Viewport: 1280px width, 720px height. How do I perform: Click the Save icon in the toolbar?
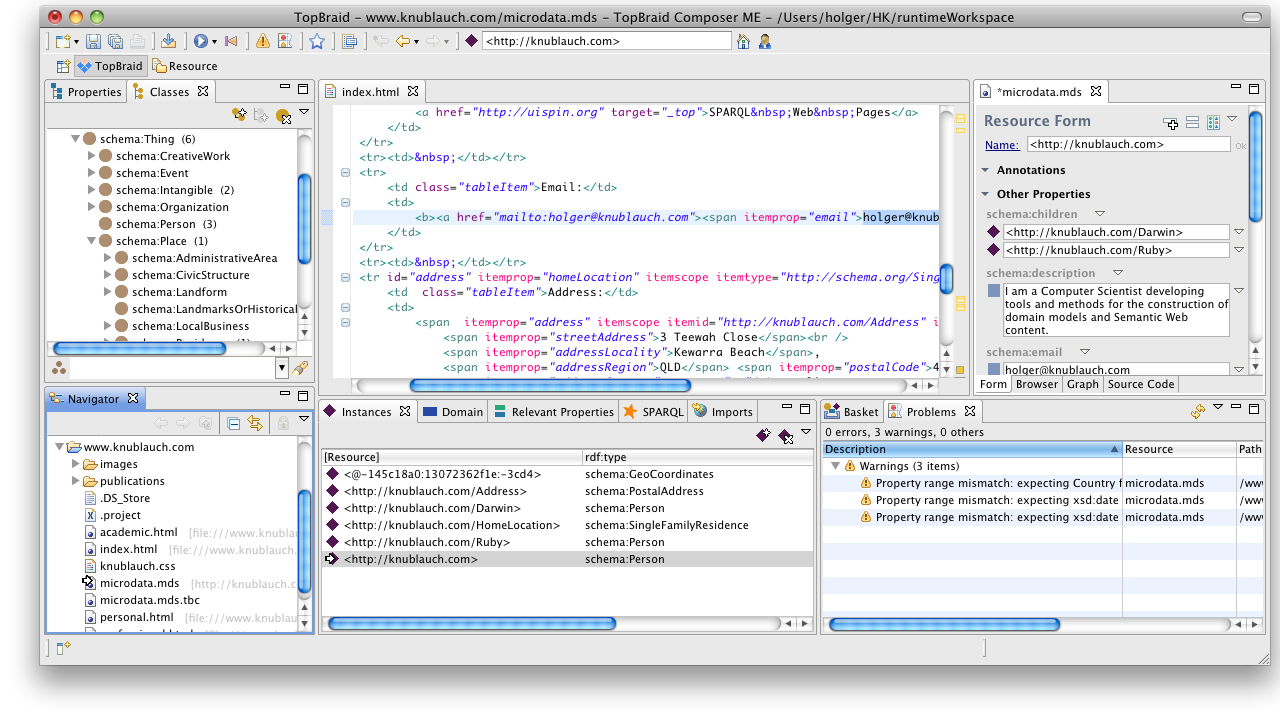pos(93,41)
